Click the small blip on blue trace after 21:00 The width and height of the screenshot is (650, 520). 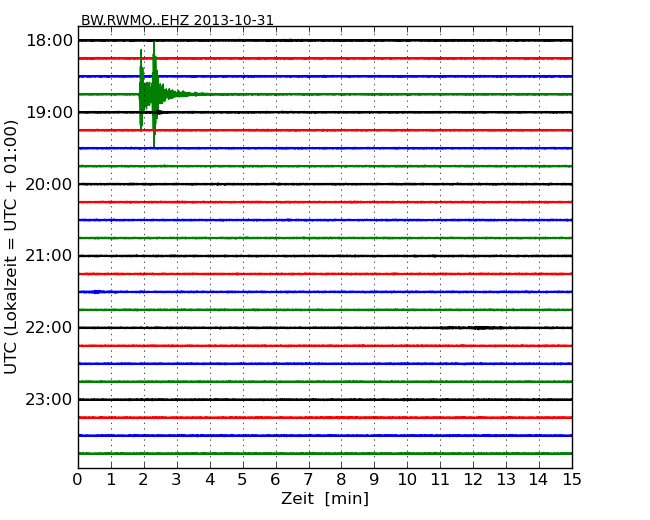[96, 292]
